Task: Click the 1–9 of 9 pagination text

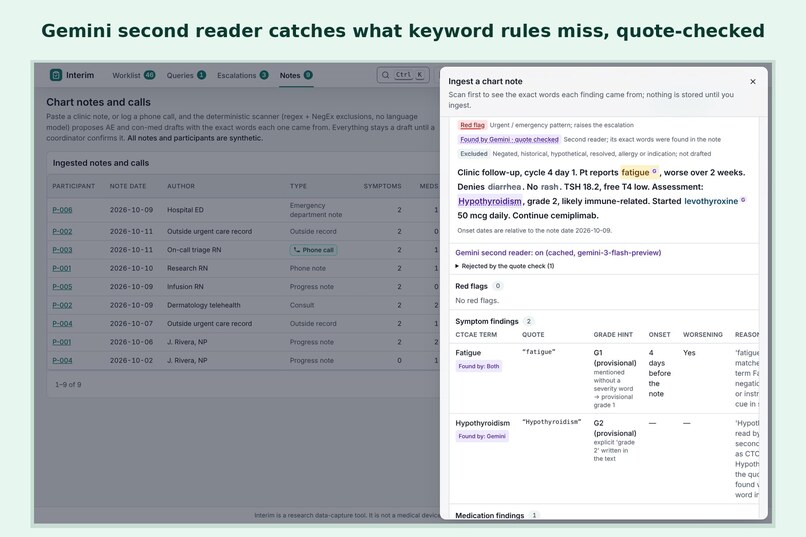Action: 68,384
